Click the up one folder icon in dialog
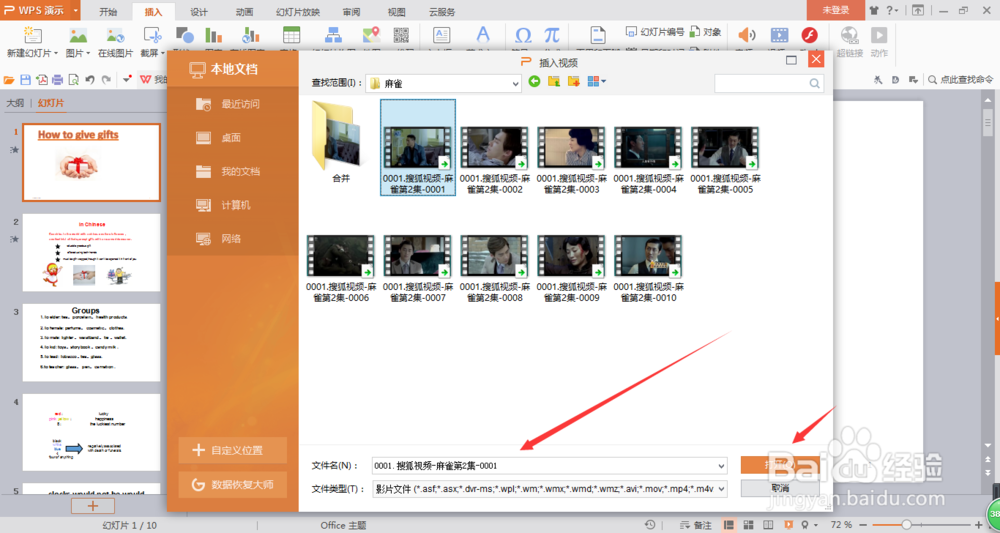1000x533 pixels. tap(554, 82)
